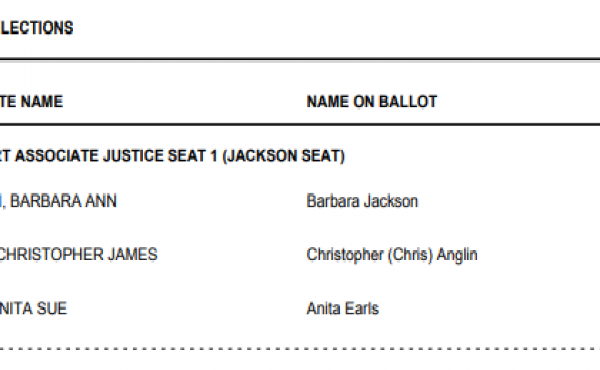Image resolution: width=600 pixels, height=370 pixels.
Task: Click ballot name 'Anita Earls'
Action: click(342, 308)
